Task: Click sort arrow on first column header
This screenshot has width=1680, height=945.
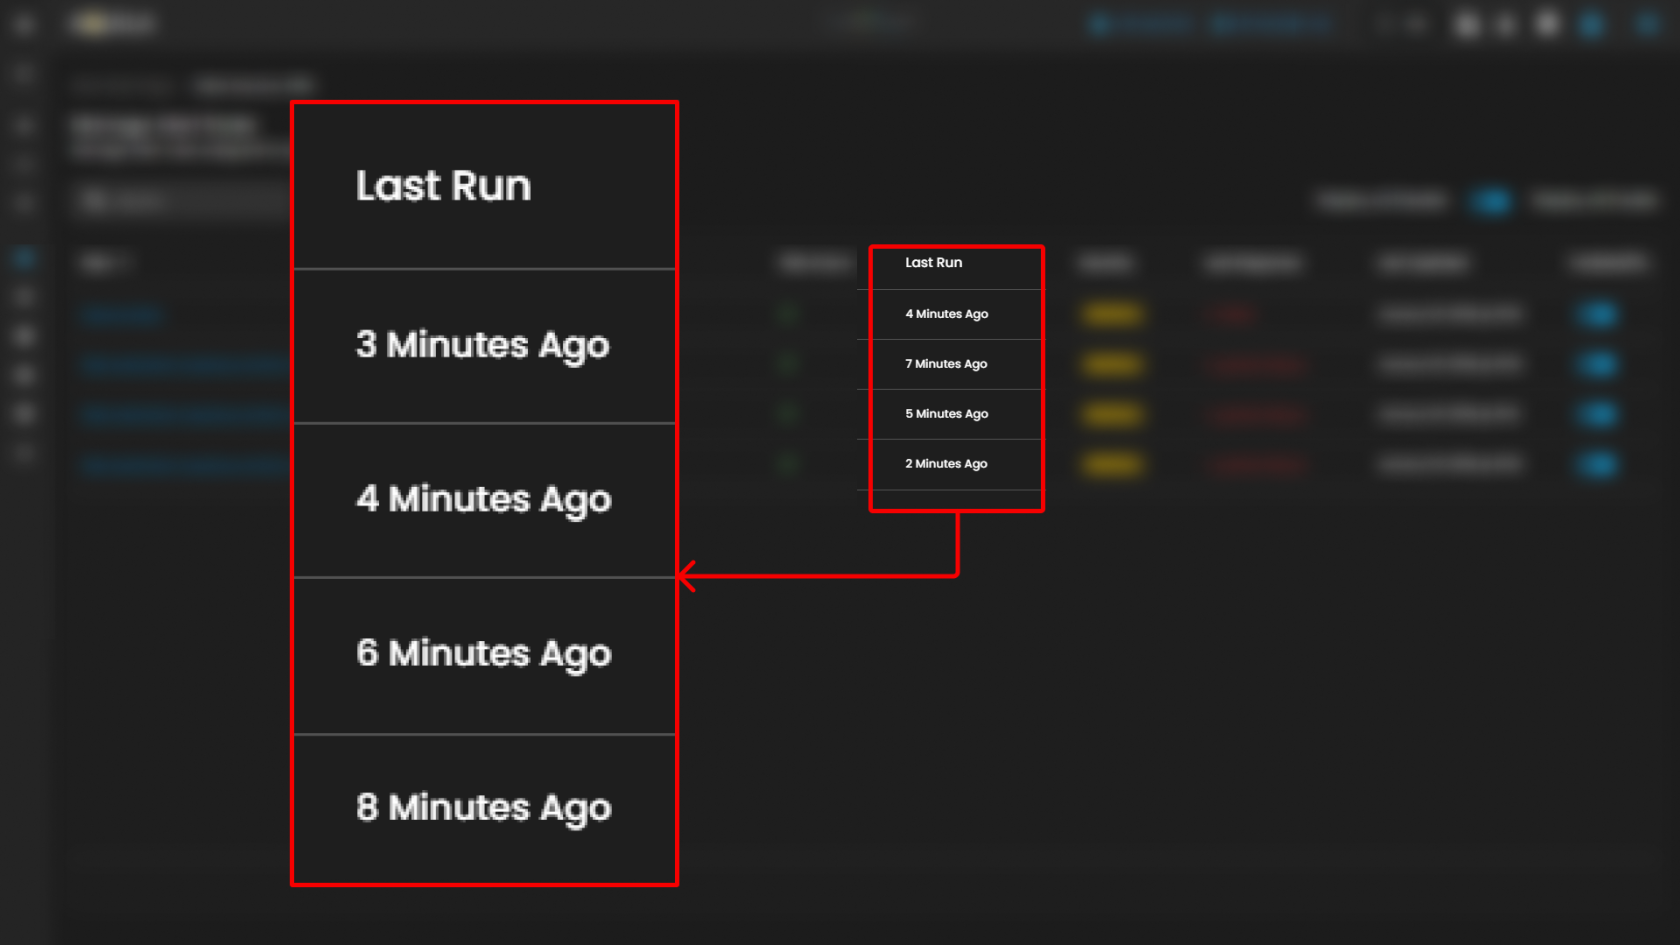Action: [x=126, y=263]
